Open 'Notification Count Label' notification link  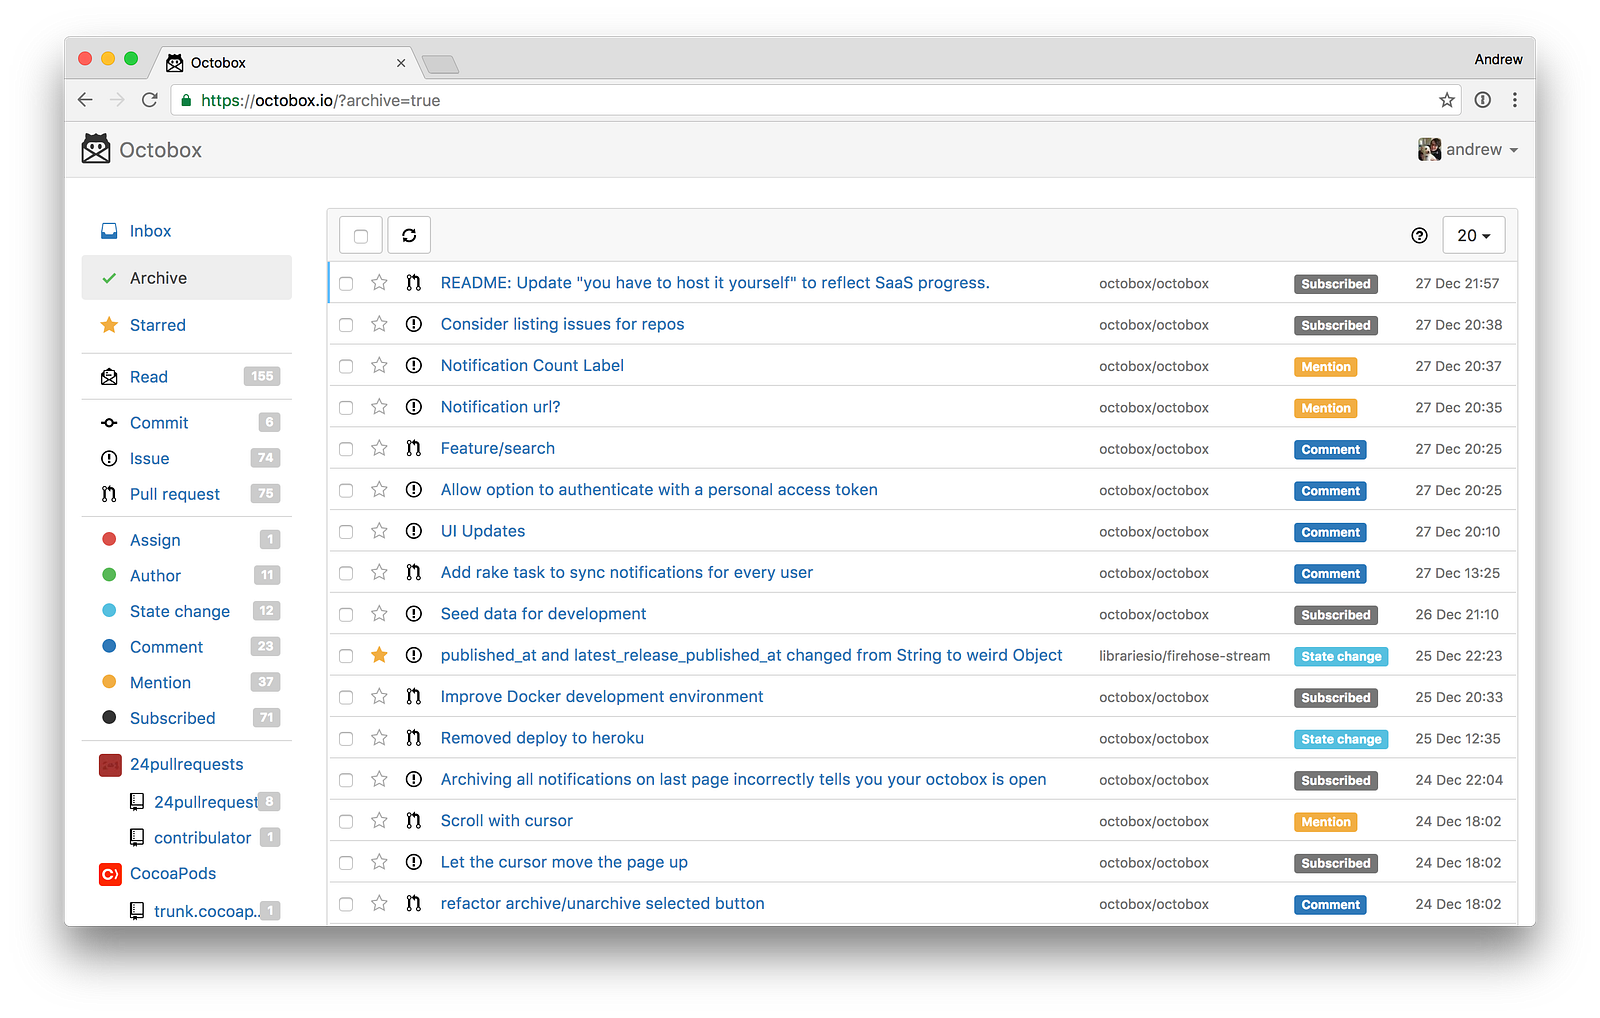coord(532,366)
